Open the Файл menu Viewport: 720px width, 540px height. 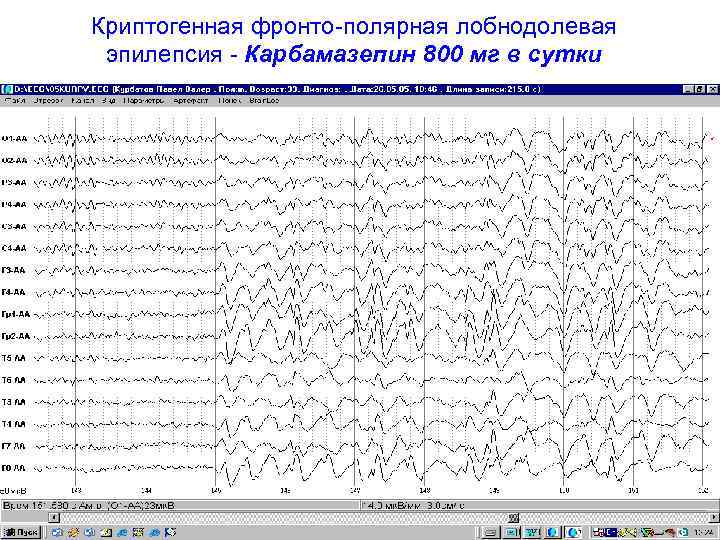15,100
